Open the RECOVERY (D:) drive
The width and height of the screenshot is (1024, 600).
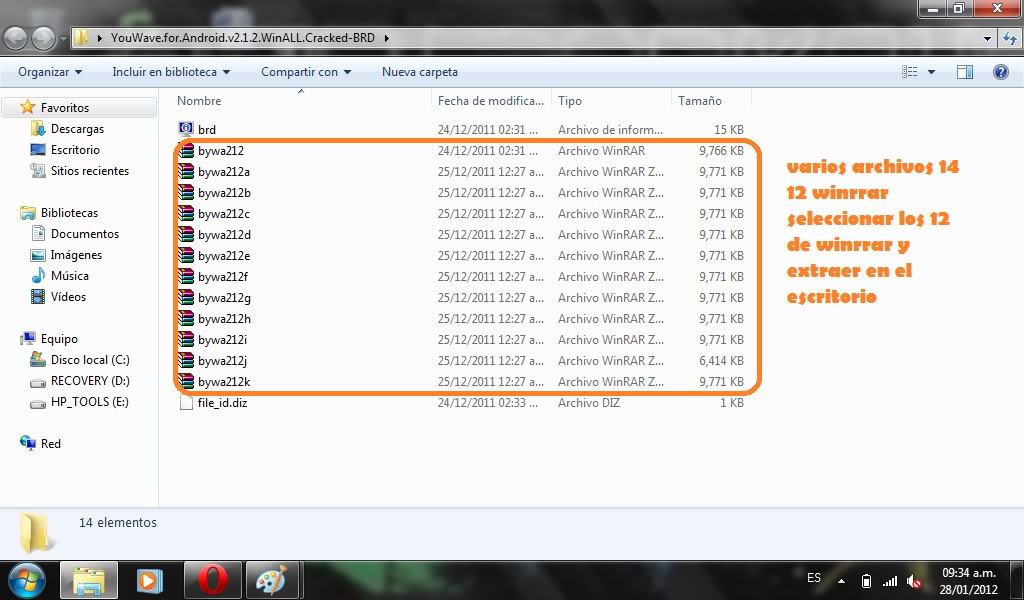pos(90,381)
